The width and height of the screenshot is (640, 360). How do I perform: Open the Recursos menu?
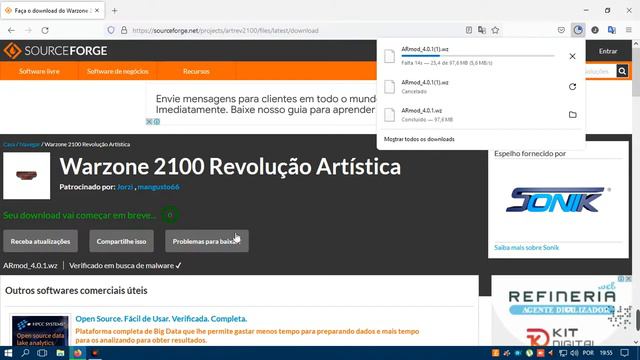click(x=196, y=71)
